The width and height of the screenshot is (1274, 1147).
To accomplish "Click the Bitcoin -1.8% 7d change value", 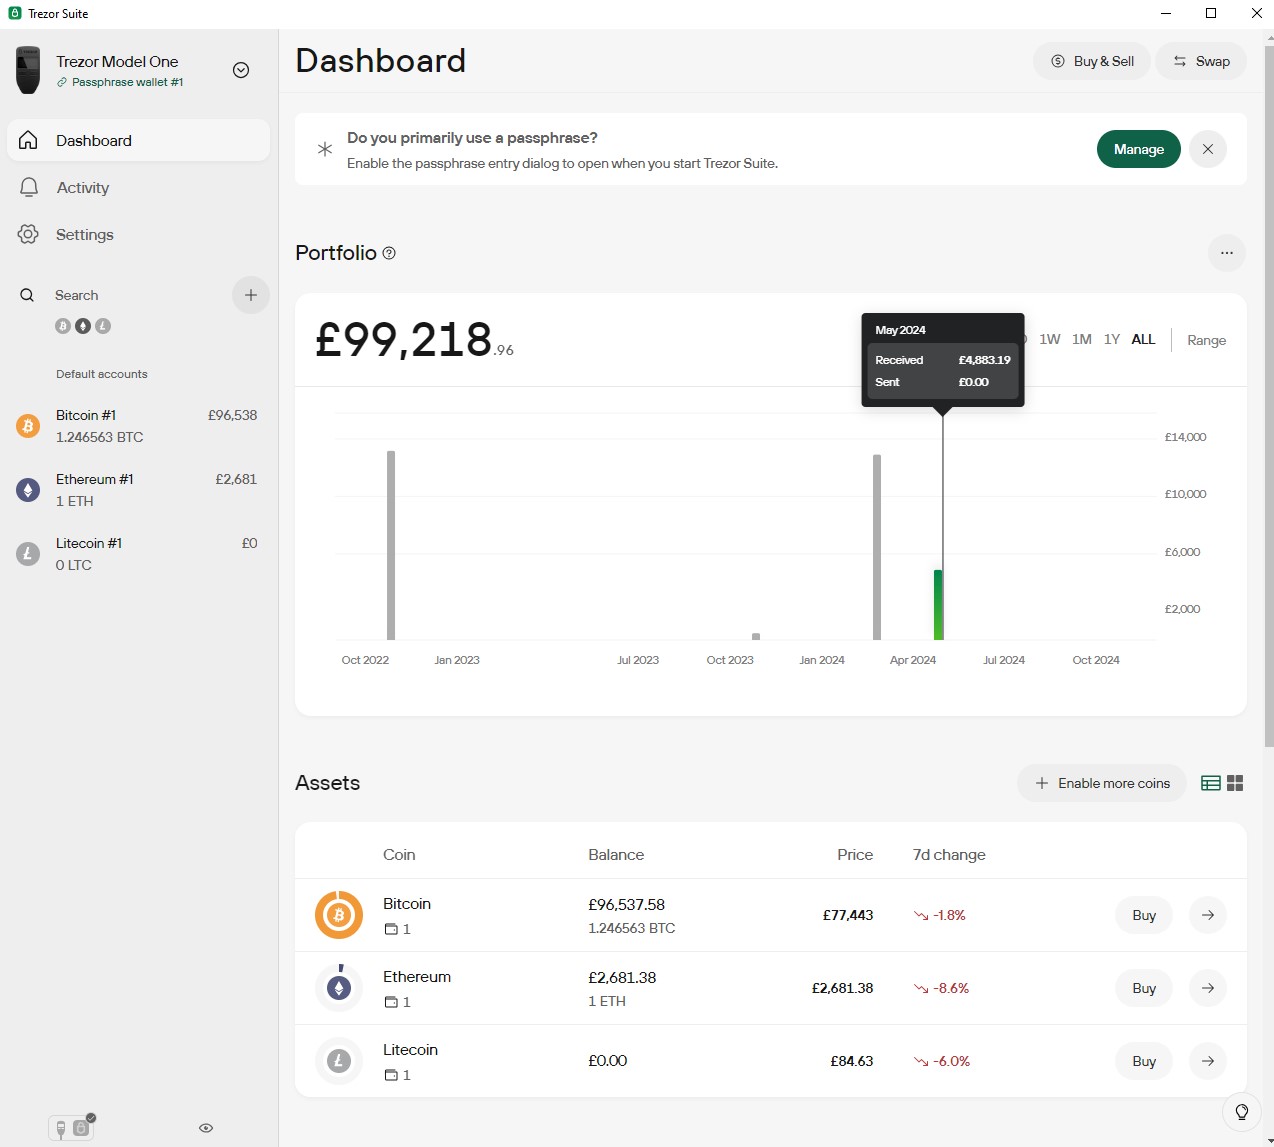I will [x=940, y=915].
